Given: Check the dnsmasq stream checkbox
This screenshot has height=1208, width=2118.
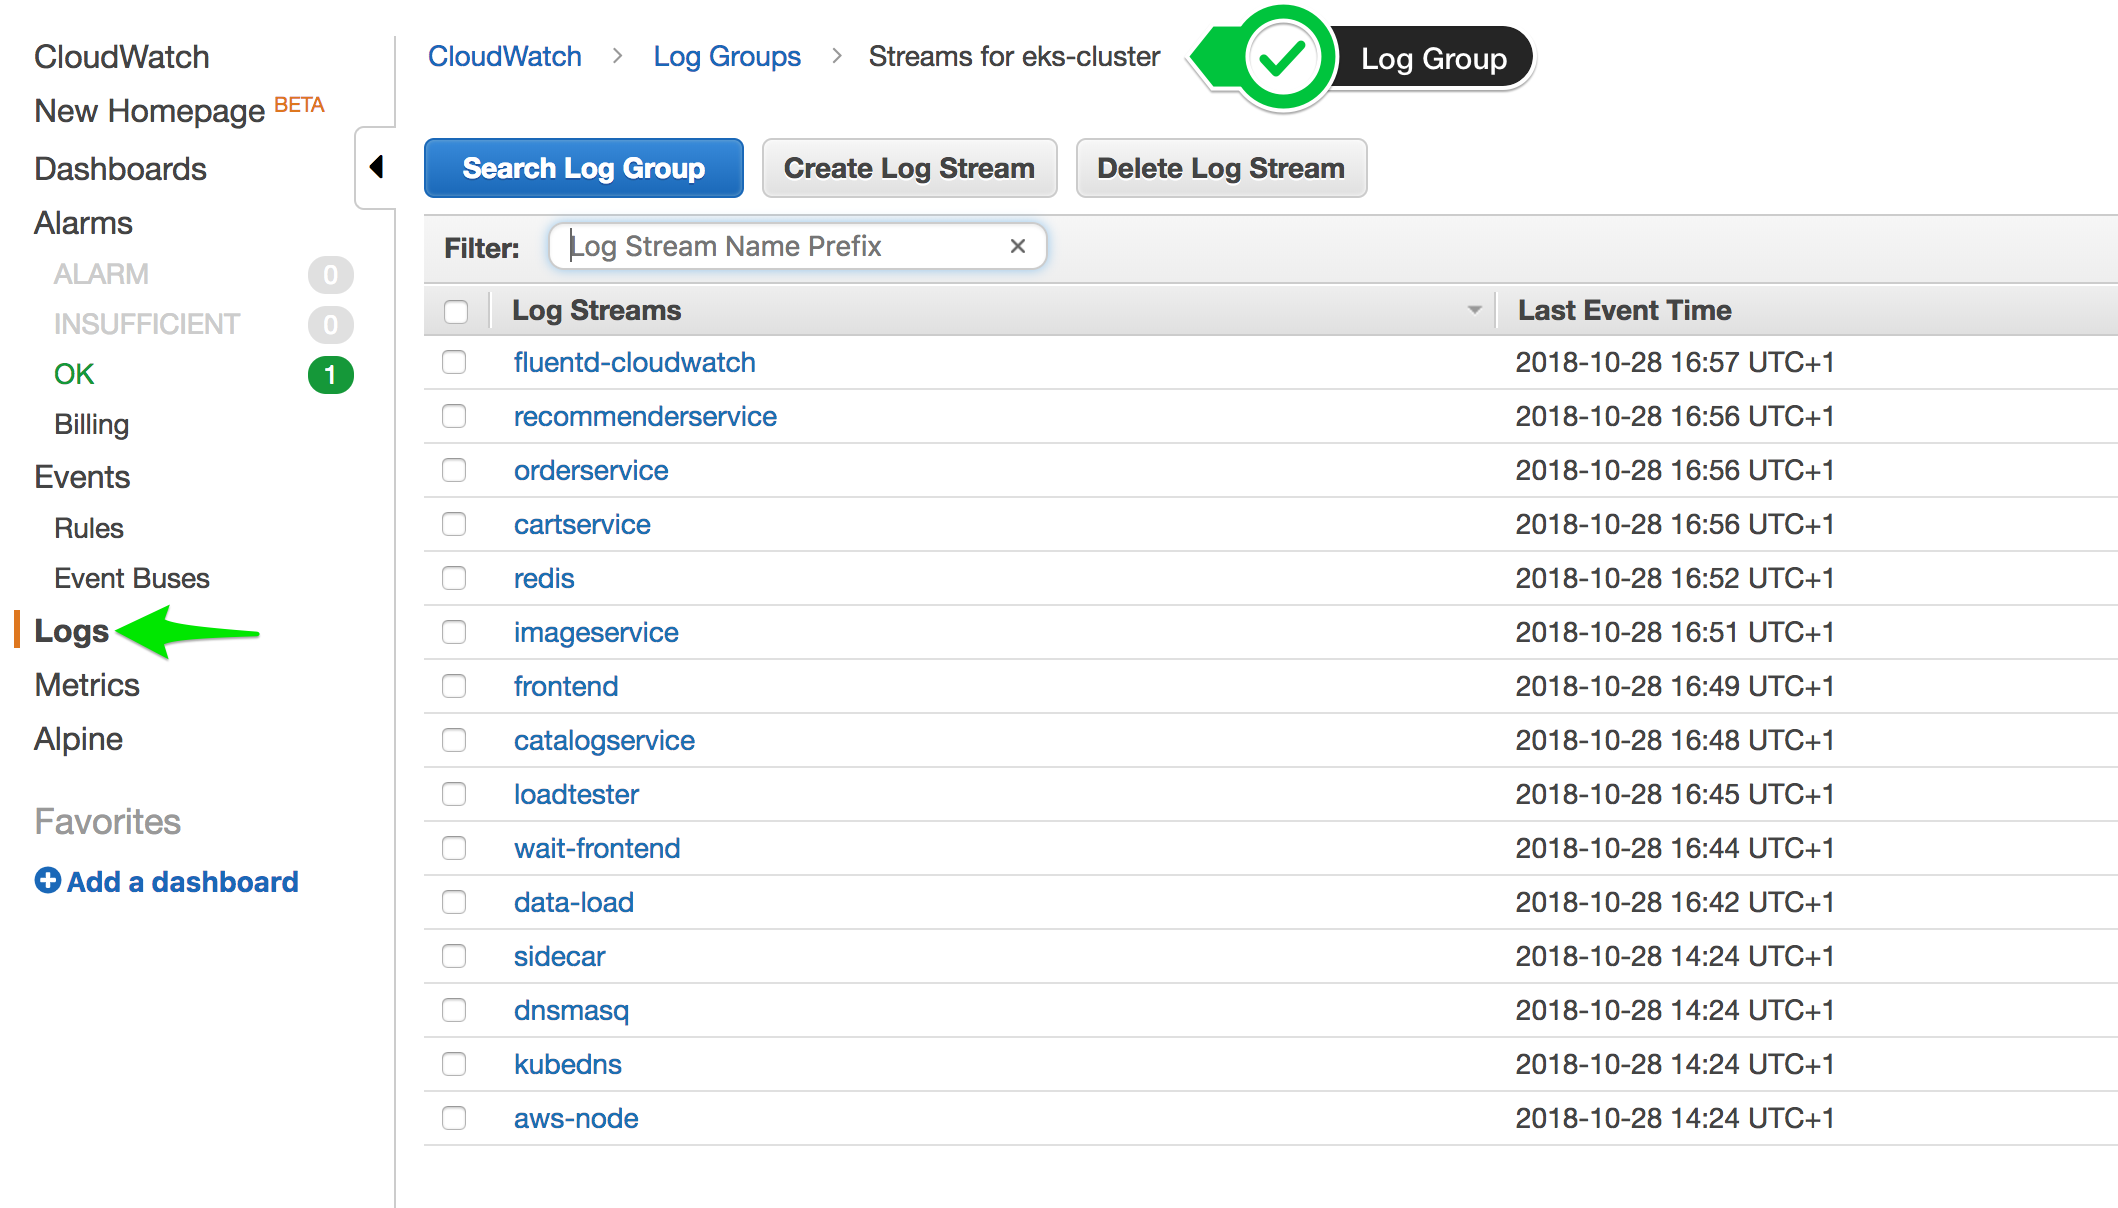Looking at the screenshot, I should coord(454,1010).
